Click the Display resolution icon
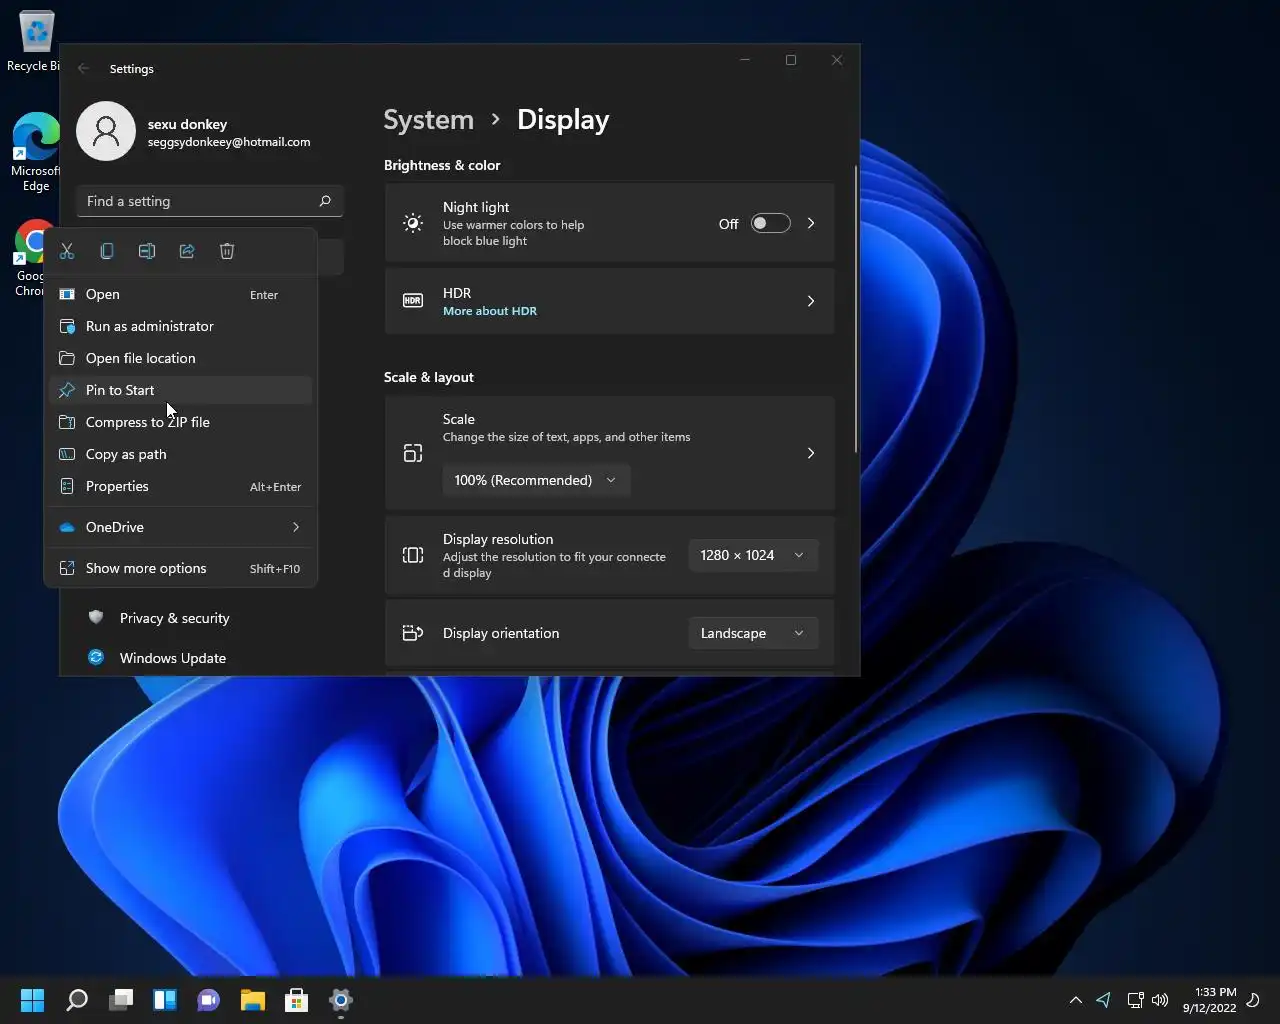1280x1024 pixels. [413, 555]
